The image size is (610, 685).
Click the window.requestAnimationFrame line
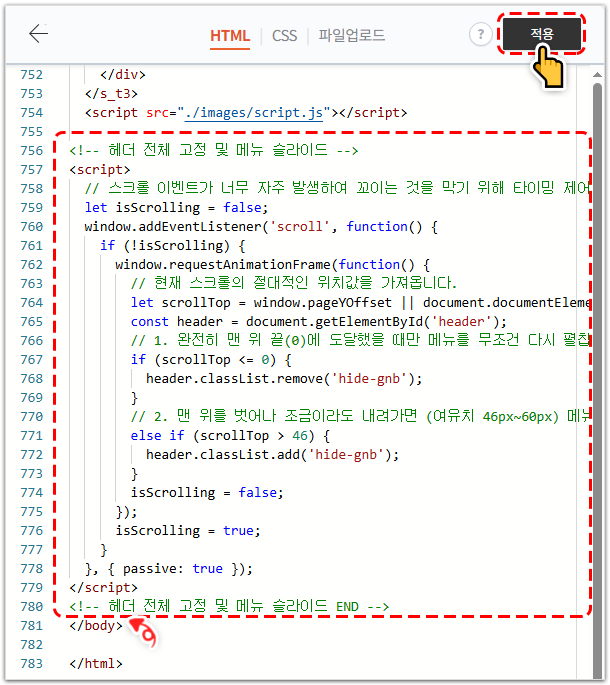click(273, 265)
